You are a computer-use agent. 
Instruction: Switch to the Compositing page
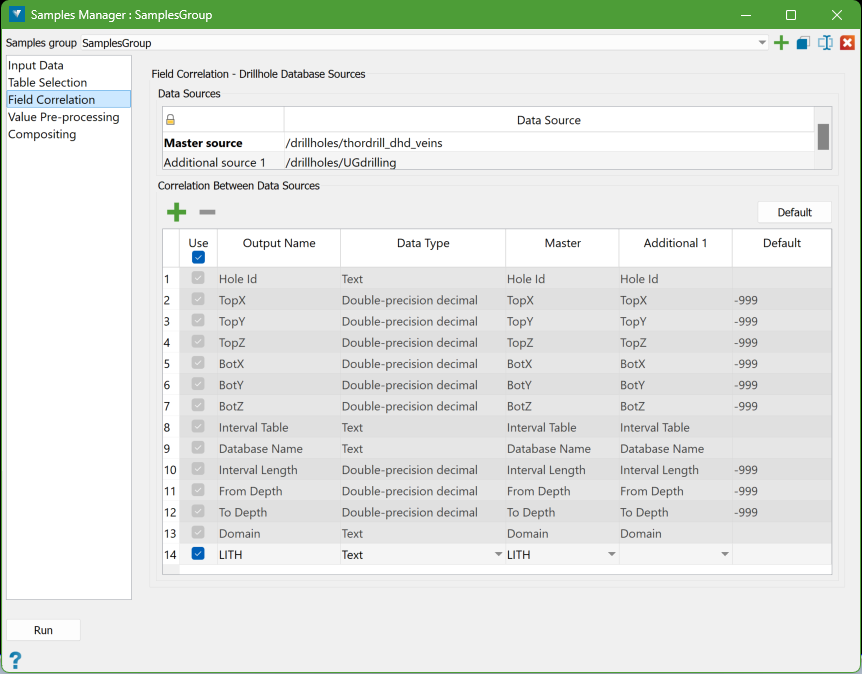click(x=42, y=134)
